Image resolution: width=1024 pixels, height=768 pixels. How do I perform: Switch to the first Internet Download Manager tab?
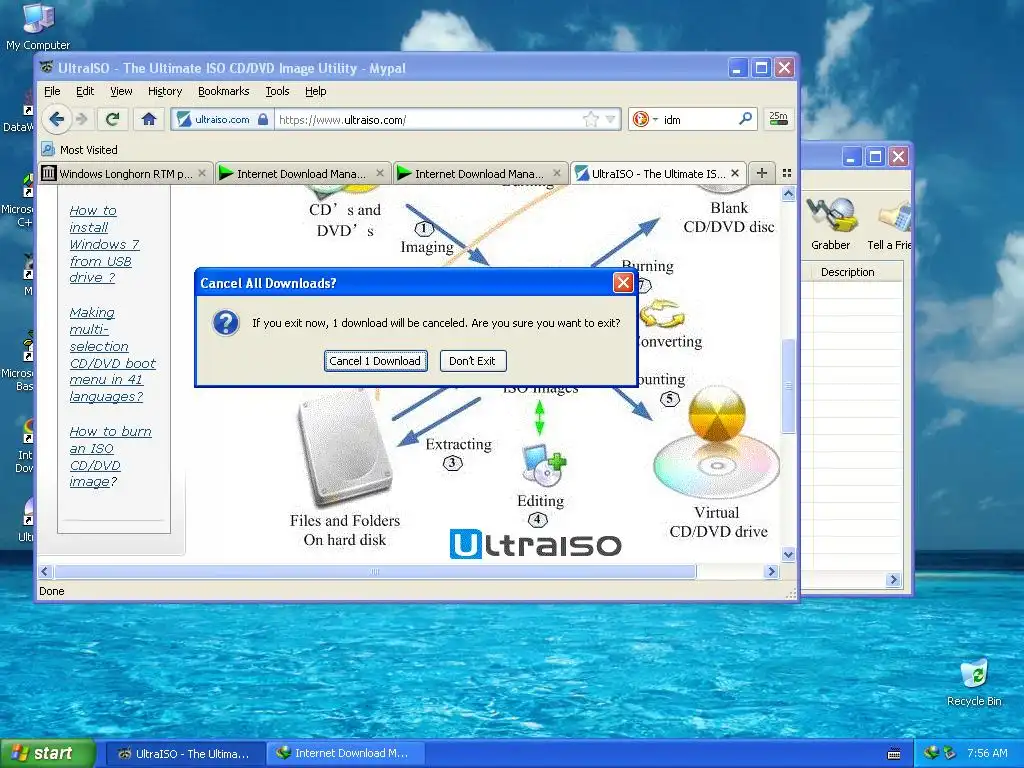tap(302, 173)
